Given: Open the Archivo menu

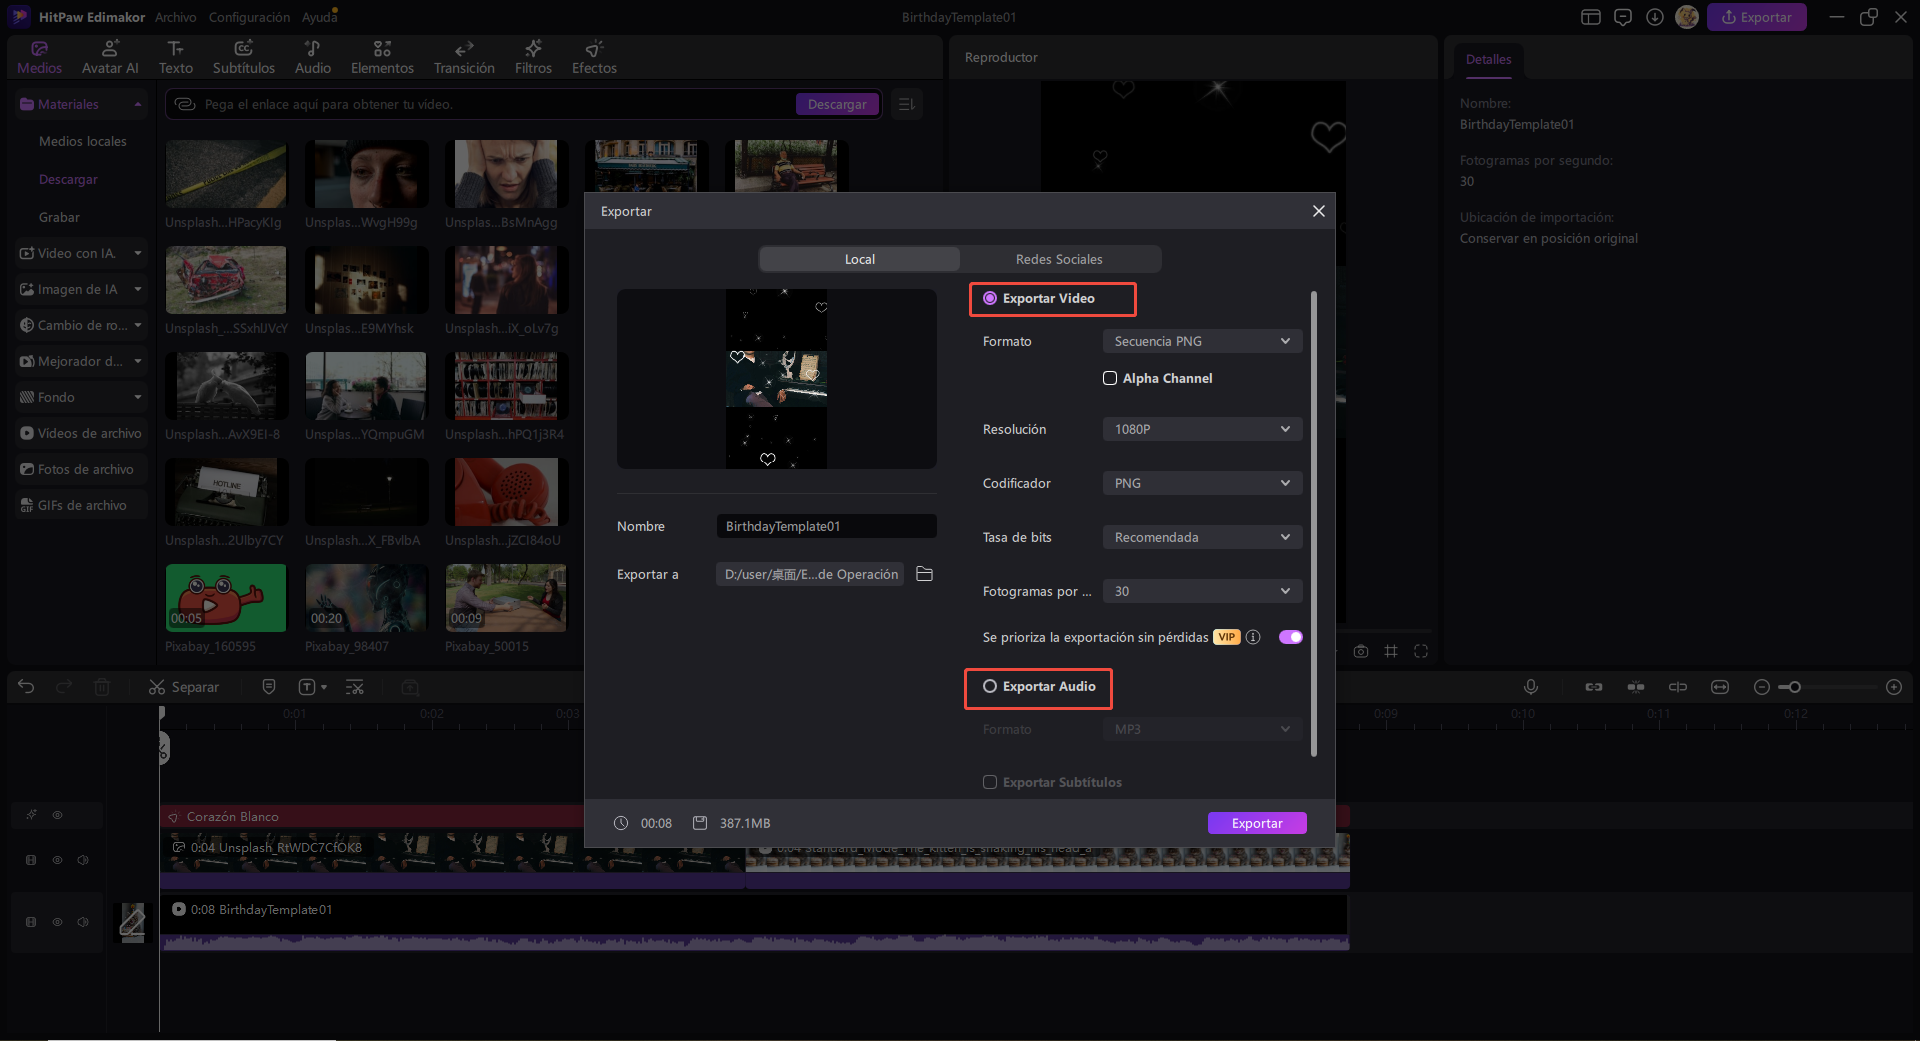Looking at the screenshot, I should coord(176,17).
